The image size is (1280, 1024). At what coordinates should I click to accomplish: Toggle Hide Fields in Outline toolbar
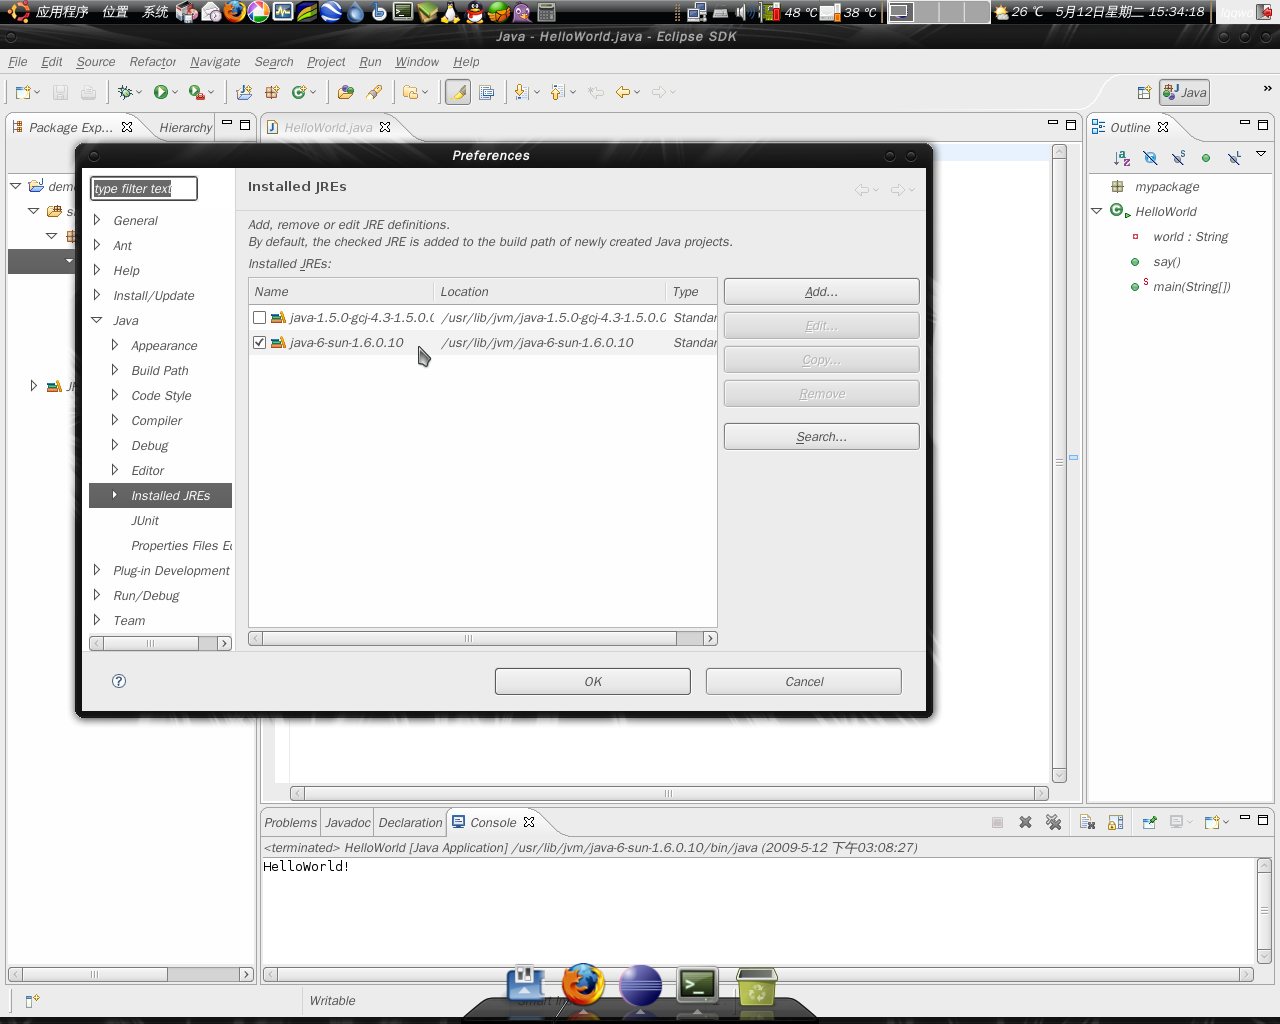coord(1150,158)
